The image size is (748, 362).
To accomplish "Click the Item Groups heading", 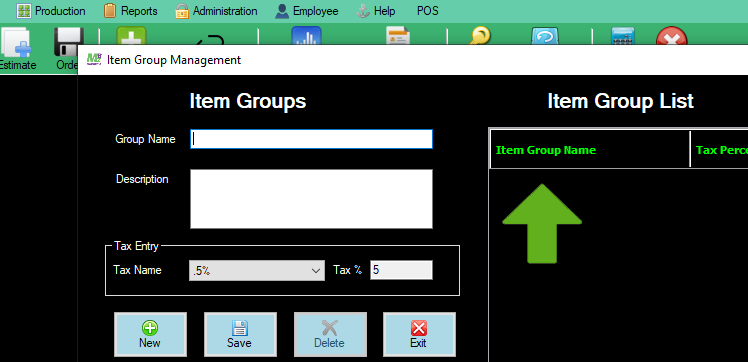I will (x=248, y=101).
